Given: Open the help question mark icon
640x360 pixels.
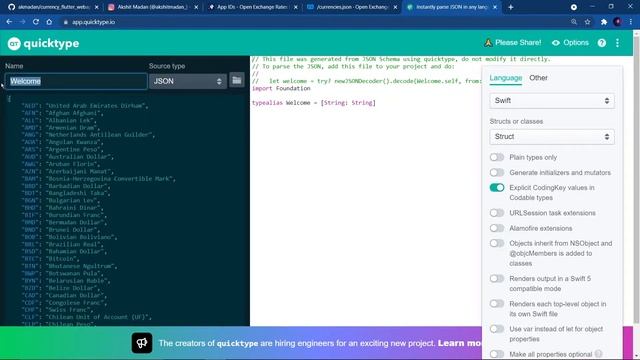Looking at the screenshot, I should pyautogui.click(x=602, y=43).
